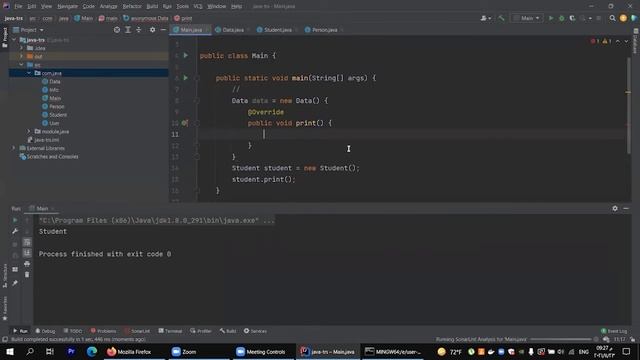640x360 pixels.
Task: Switch to the Person.java editor tab
Action: tap(324, 30)
